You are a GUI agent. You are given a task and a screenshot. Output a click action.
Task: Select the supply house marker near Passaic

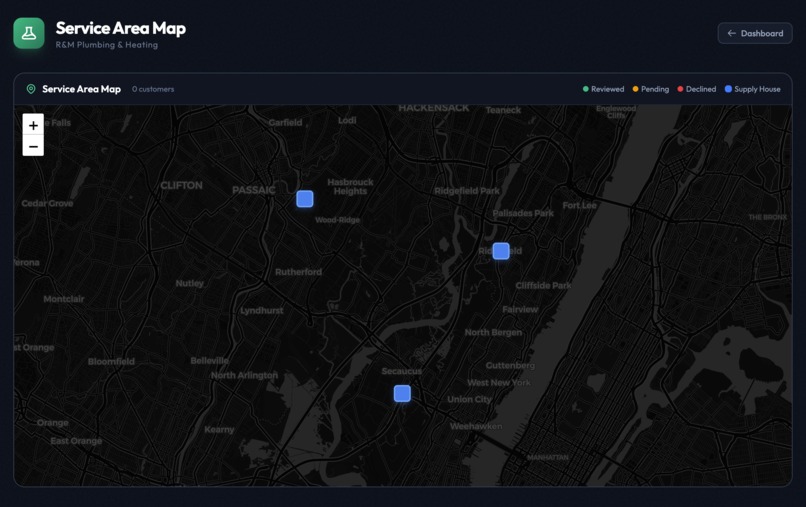click(305, 199)
